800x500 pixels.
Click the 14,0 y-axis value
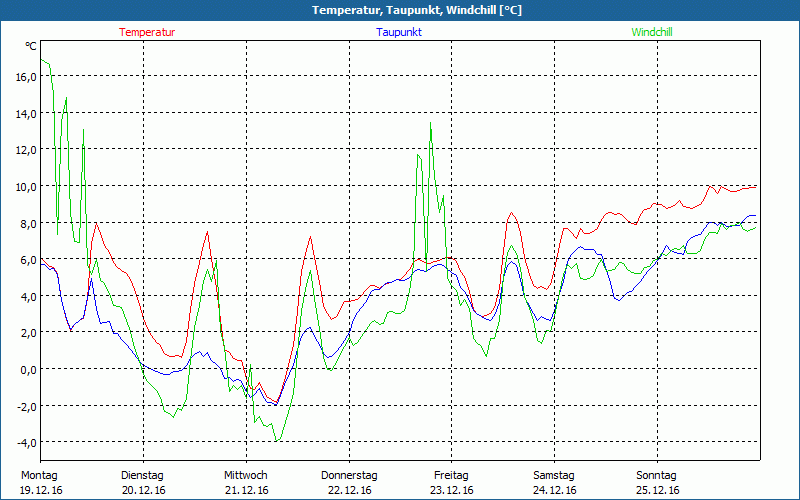(26, 114)
